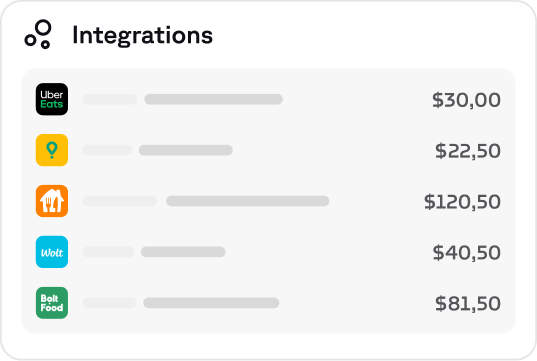The height and width of the screenshot is (361, 537).
Task: Click the short light bar beside Uber Eats
Action: pos(110,99)
